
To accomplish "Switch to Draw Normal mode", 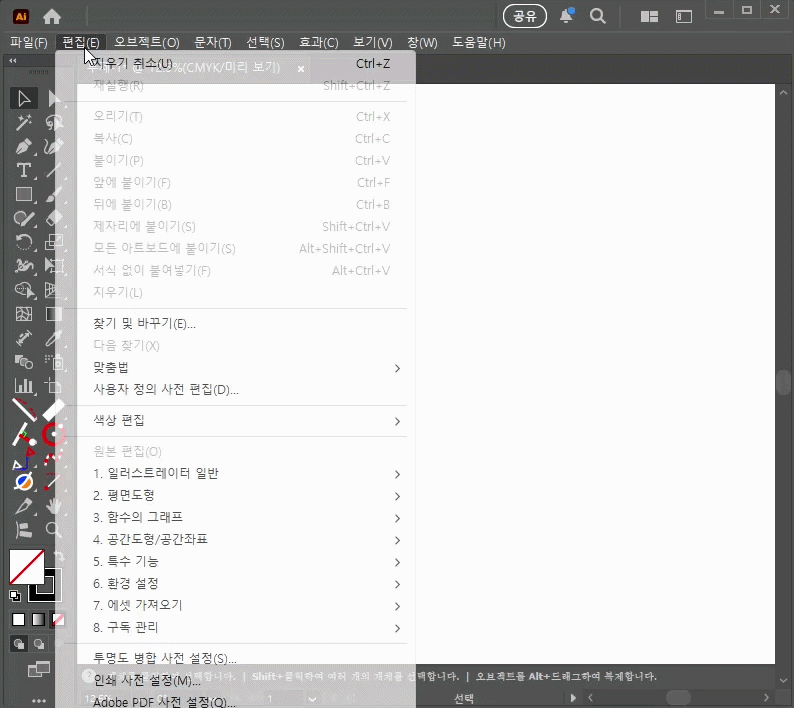I will tap(19, 644).
